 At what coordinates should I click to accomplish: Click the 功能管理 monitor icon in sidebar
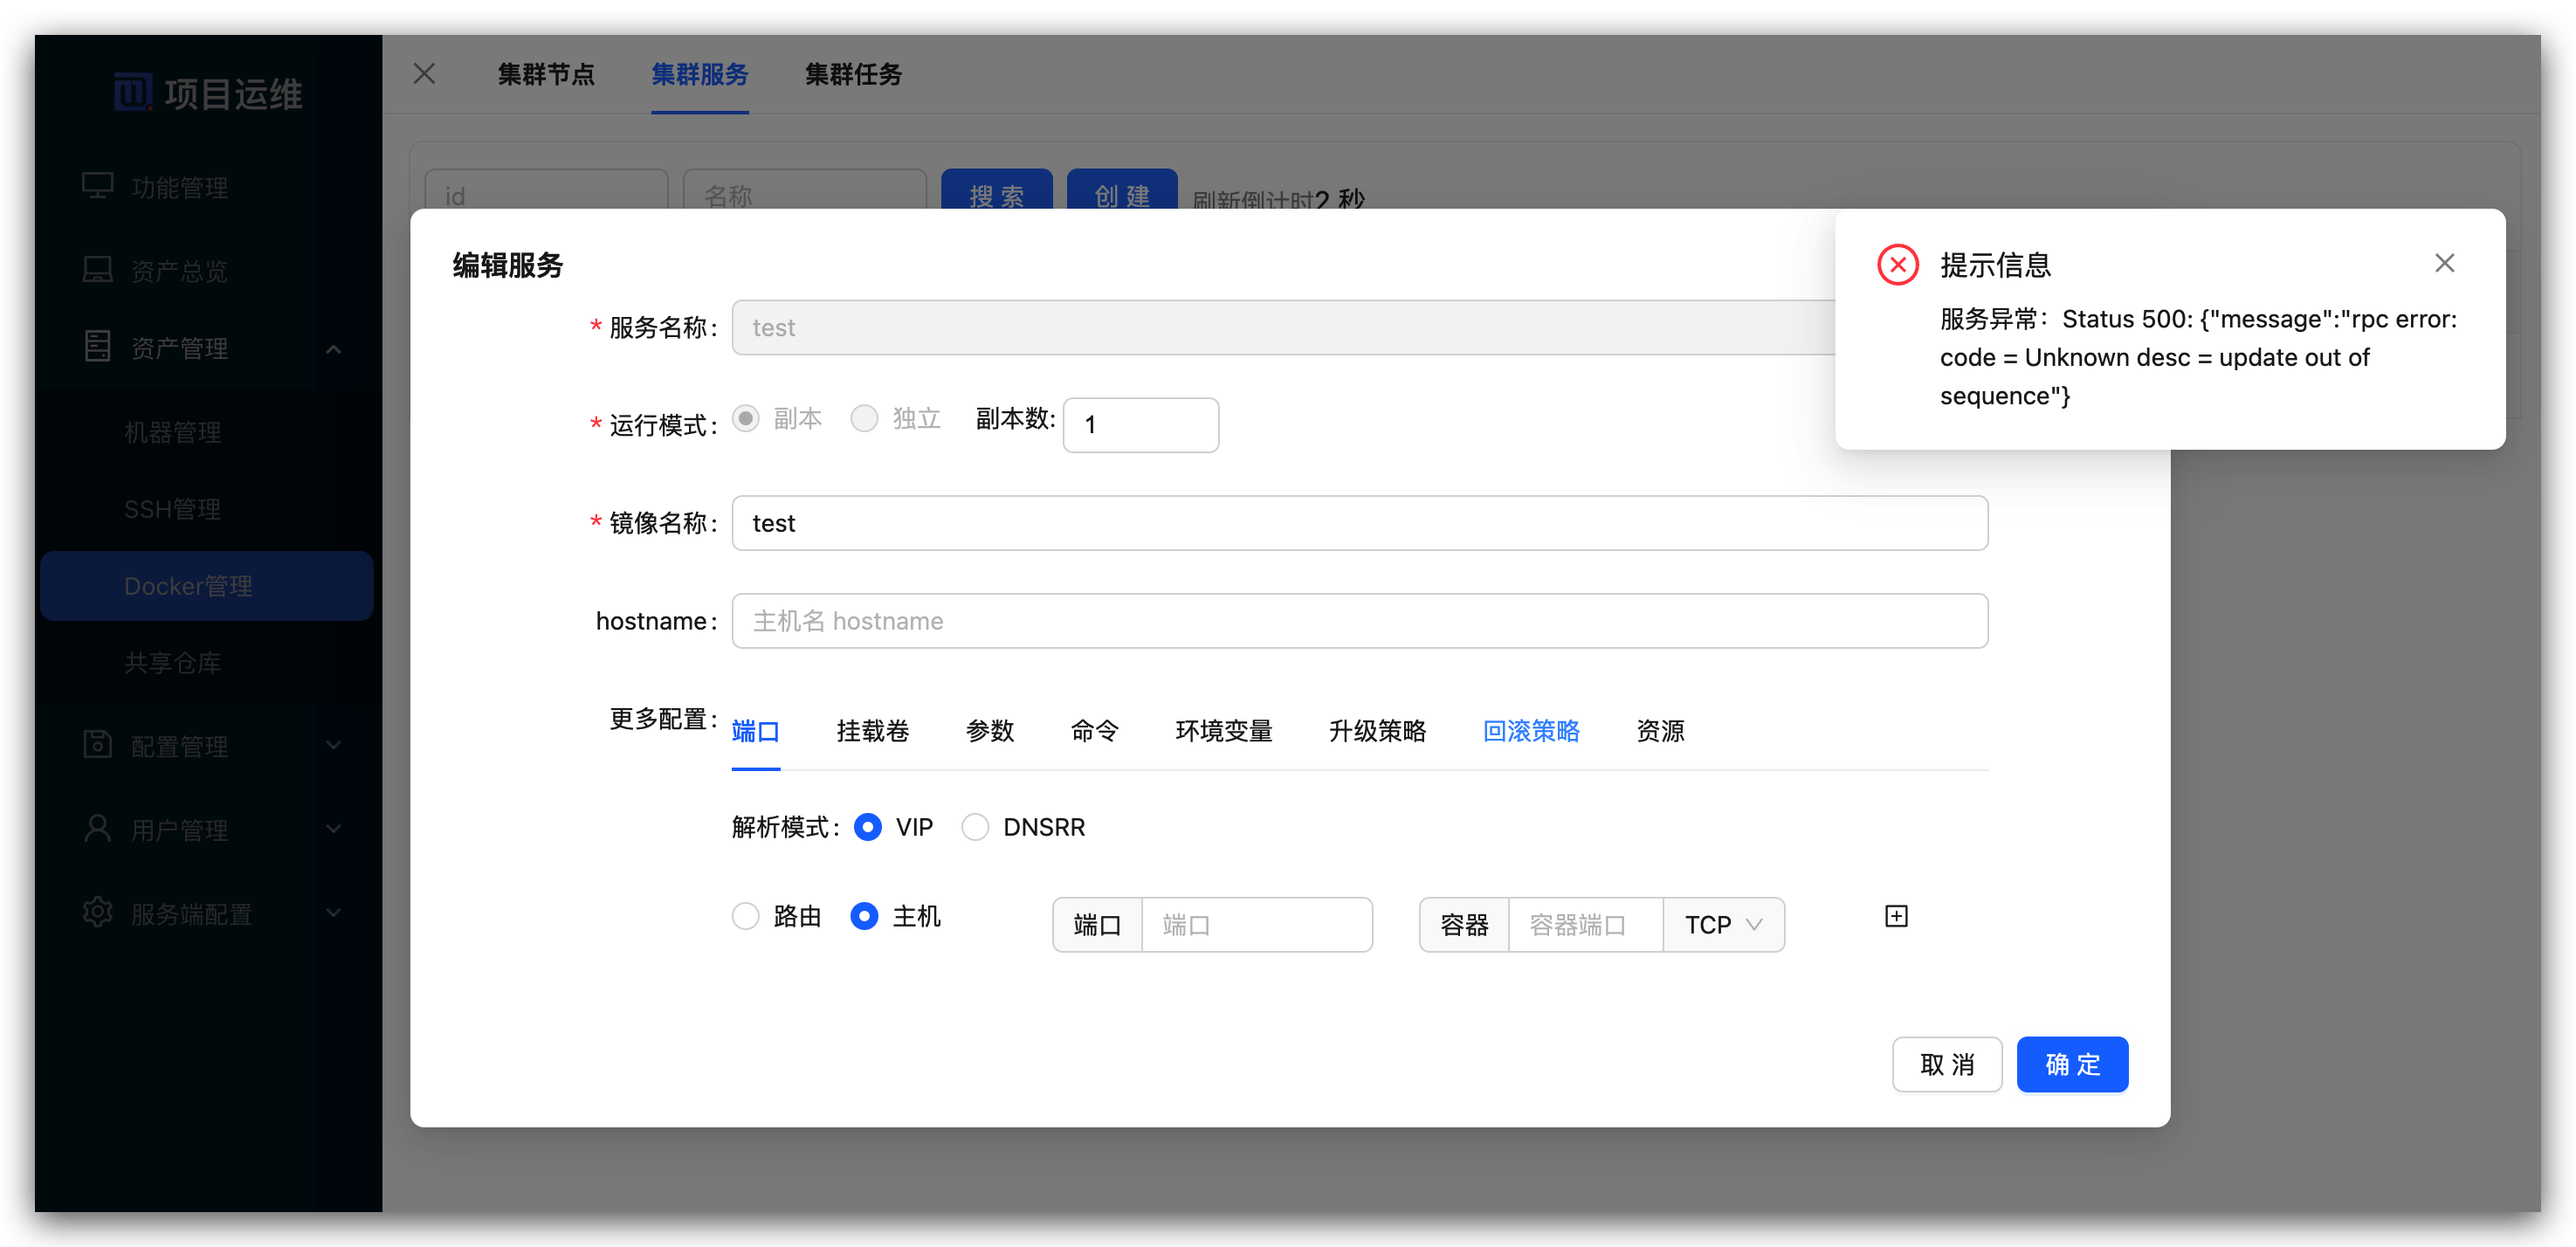coord(97,186)
